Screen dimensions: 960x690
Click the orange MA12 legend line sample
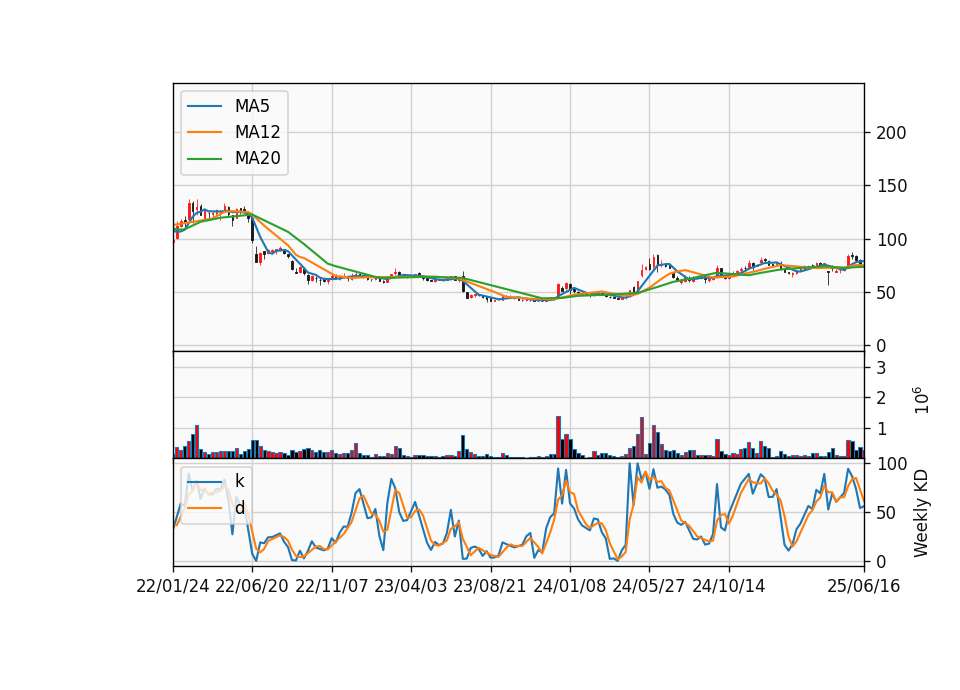click(204, 132)
